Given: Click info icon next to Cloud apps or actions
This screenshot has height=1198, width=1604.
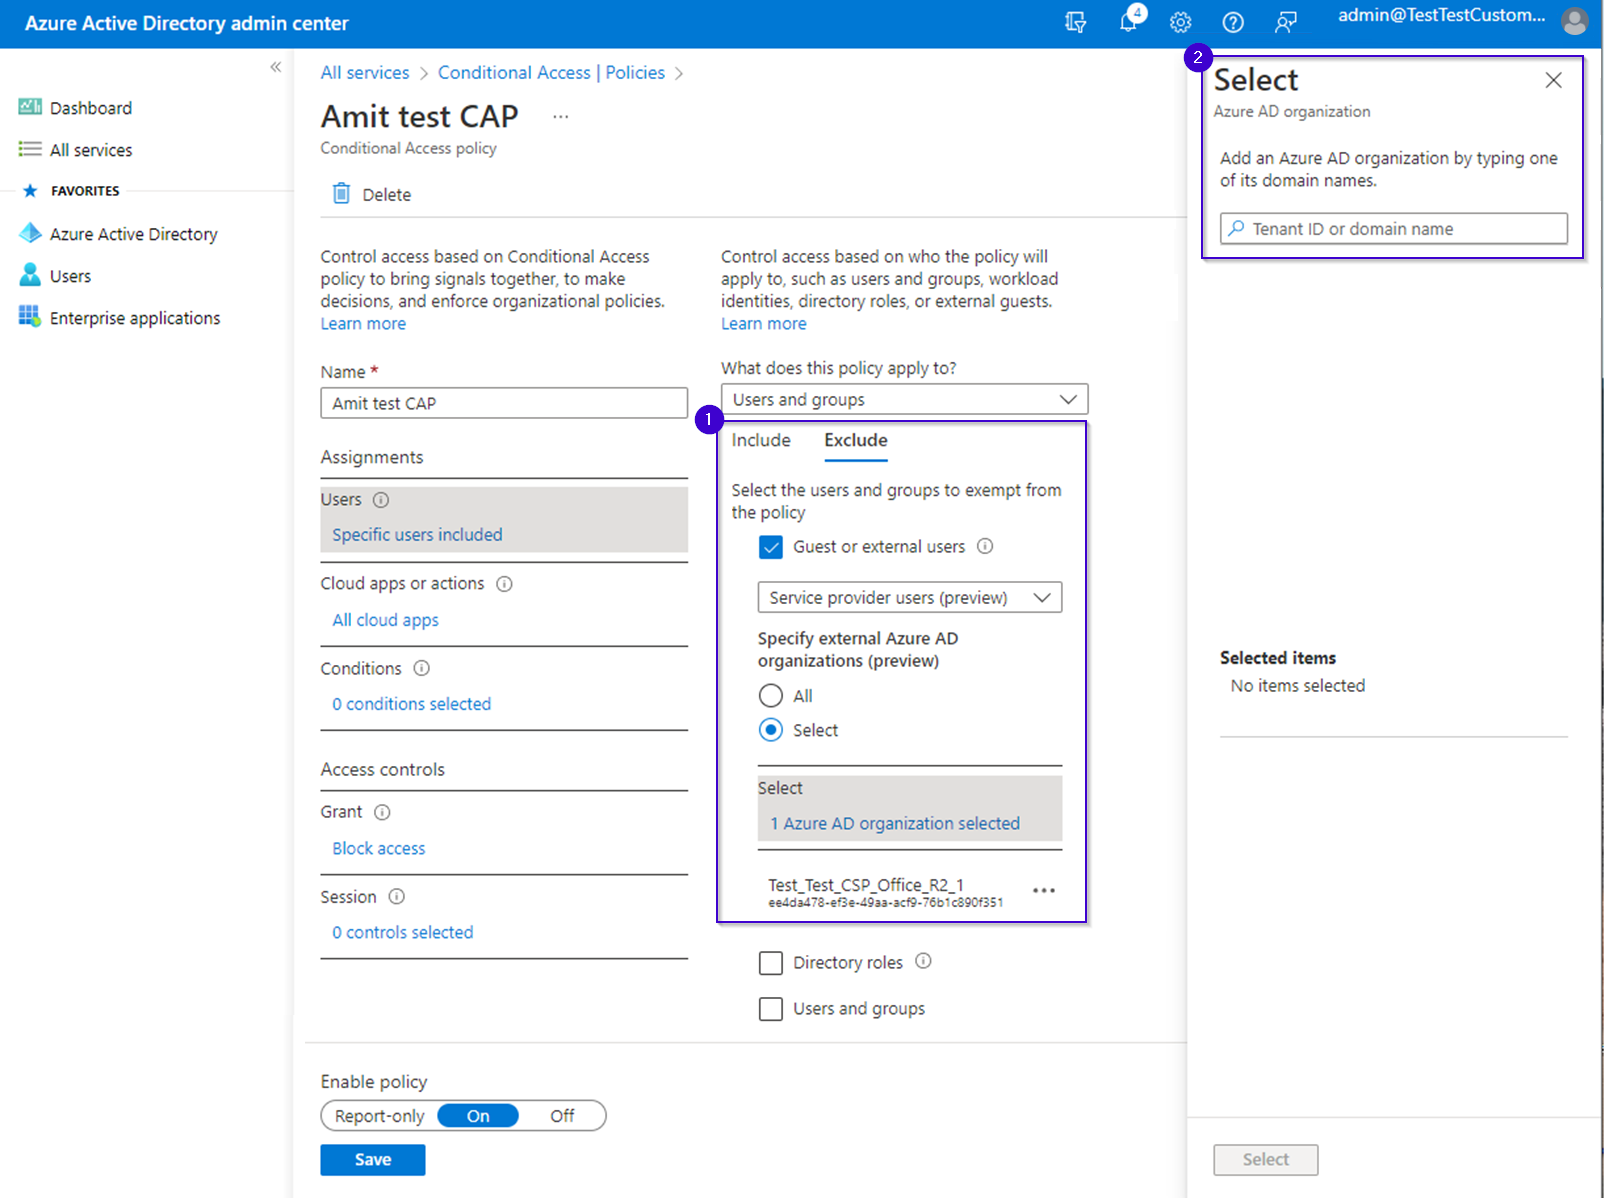Looking at the screenshot, I should (504, 583).
